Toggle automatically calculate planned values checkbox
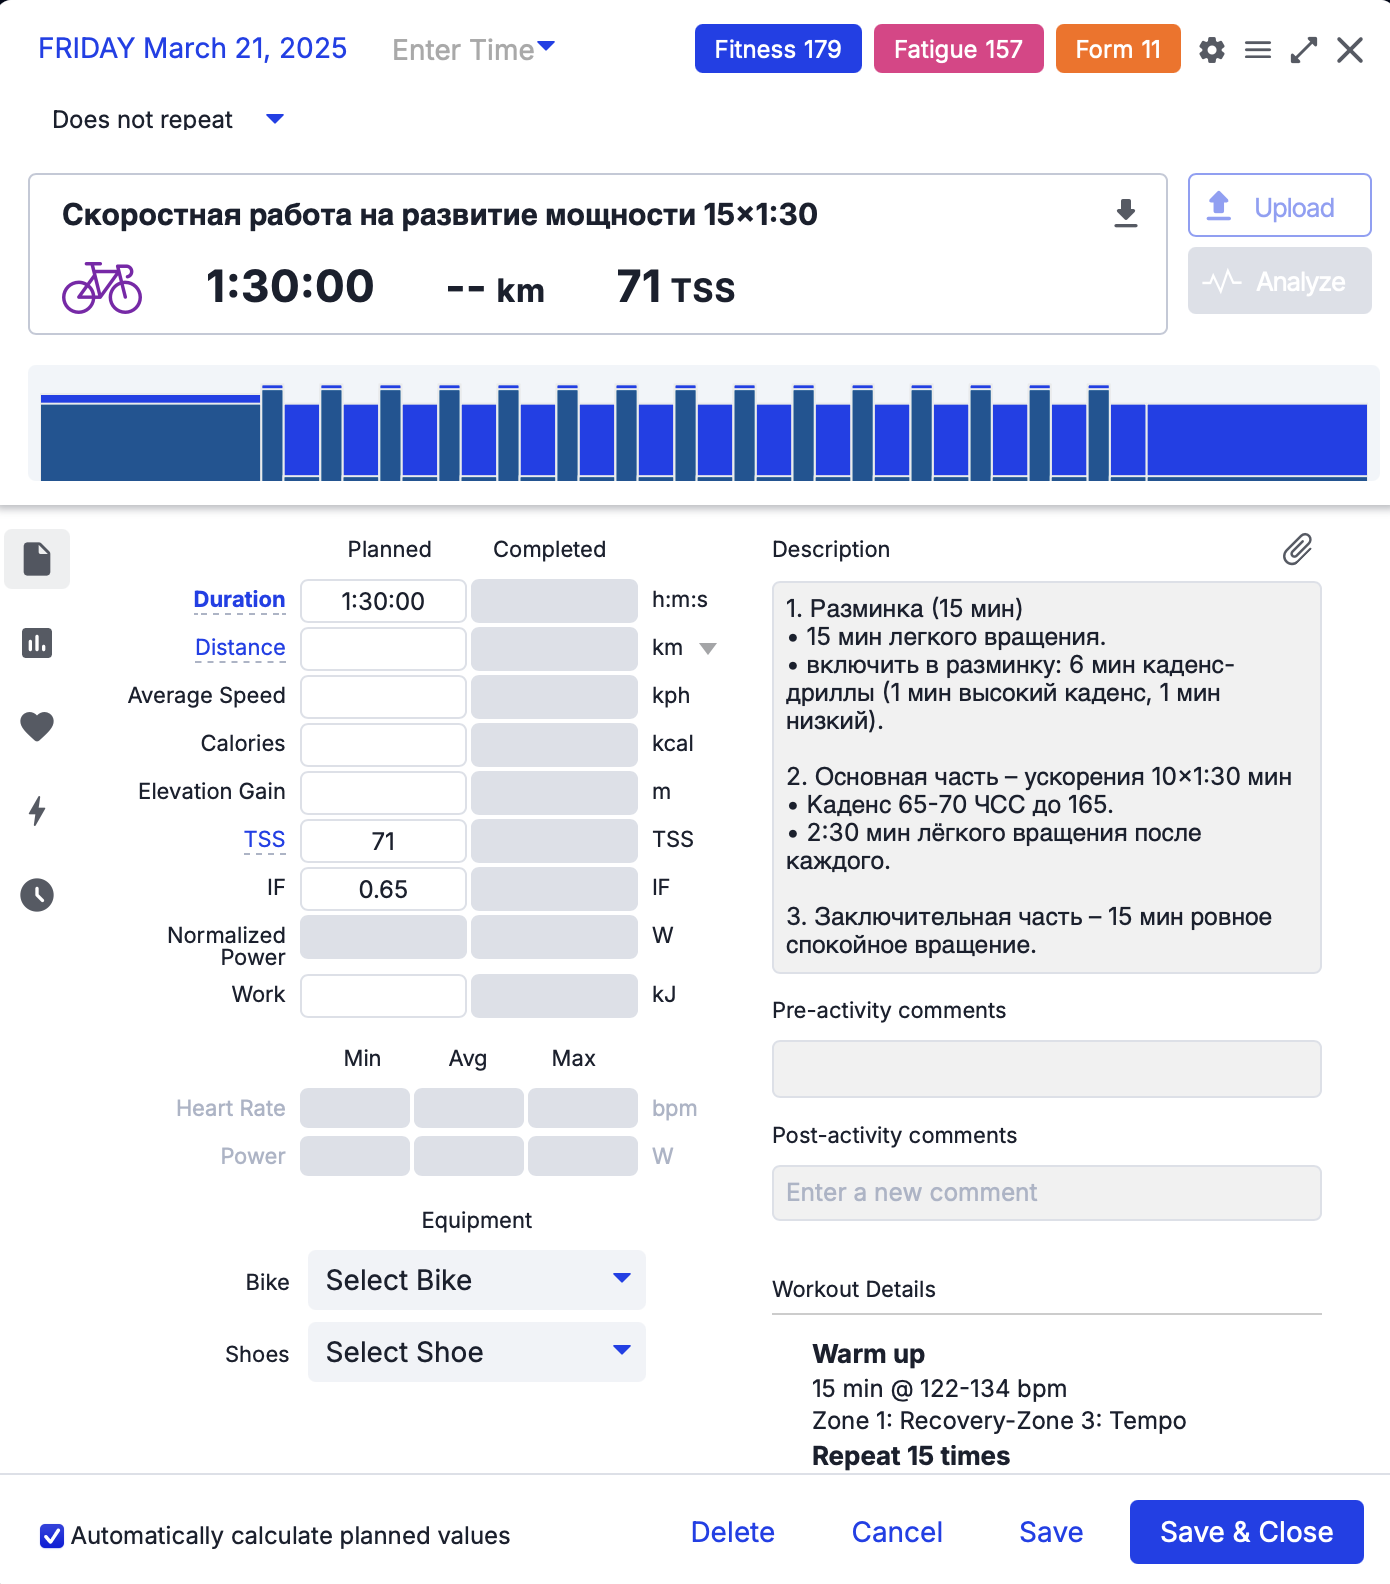 tap(52, 1535)
